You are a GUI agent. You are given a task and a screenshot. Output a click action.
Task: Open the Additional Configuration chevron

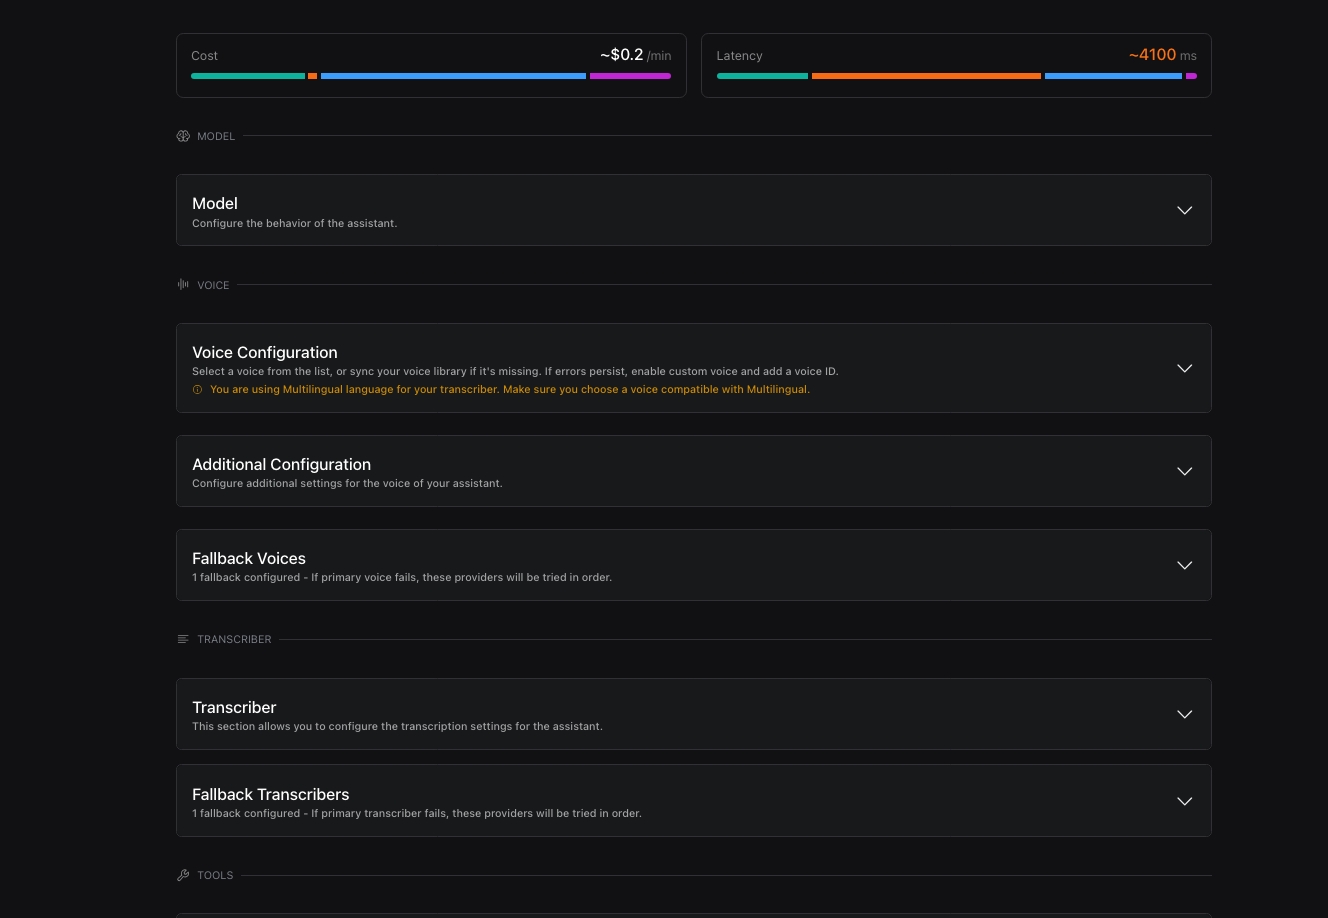[x=1185, y=471]
